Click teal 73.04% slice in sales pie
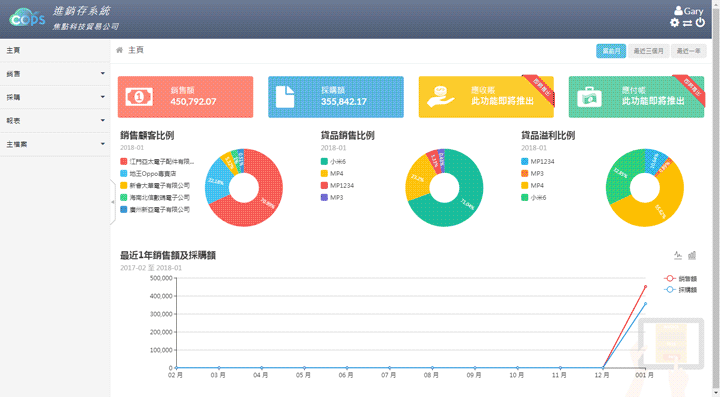 (x=466, y=204)
